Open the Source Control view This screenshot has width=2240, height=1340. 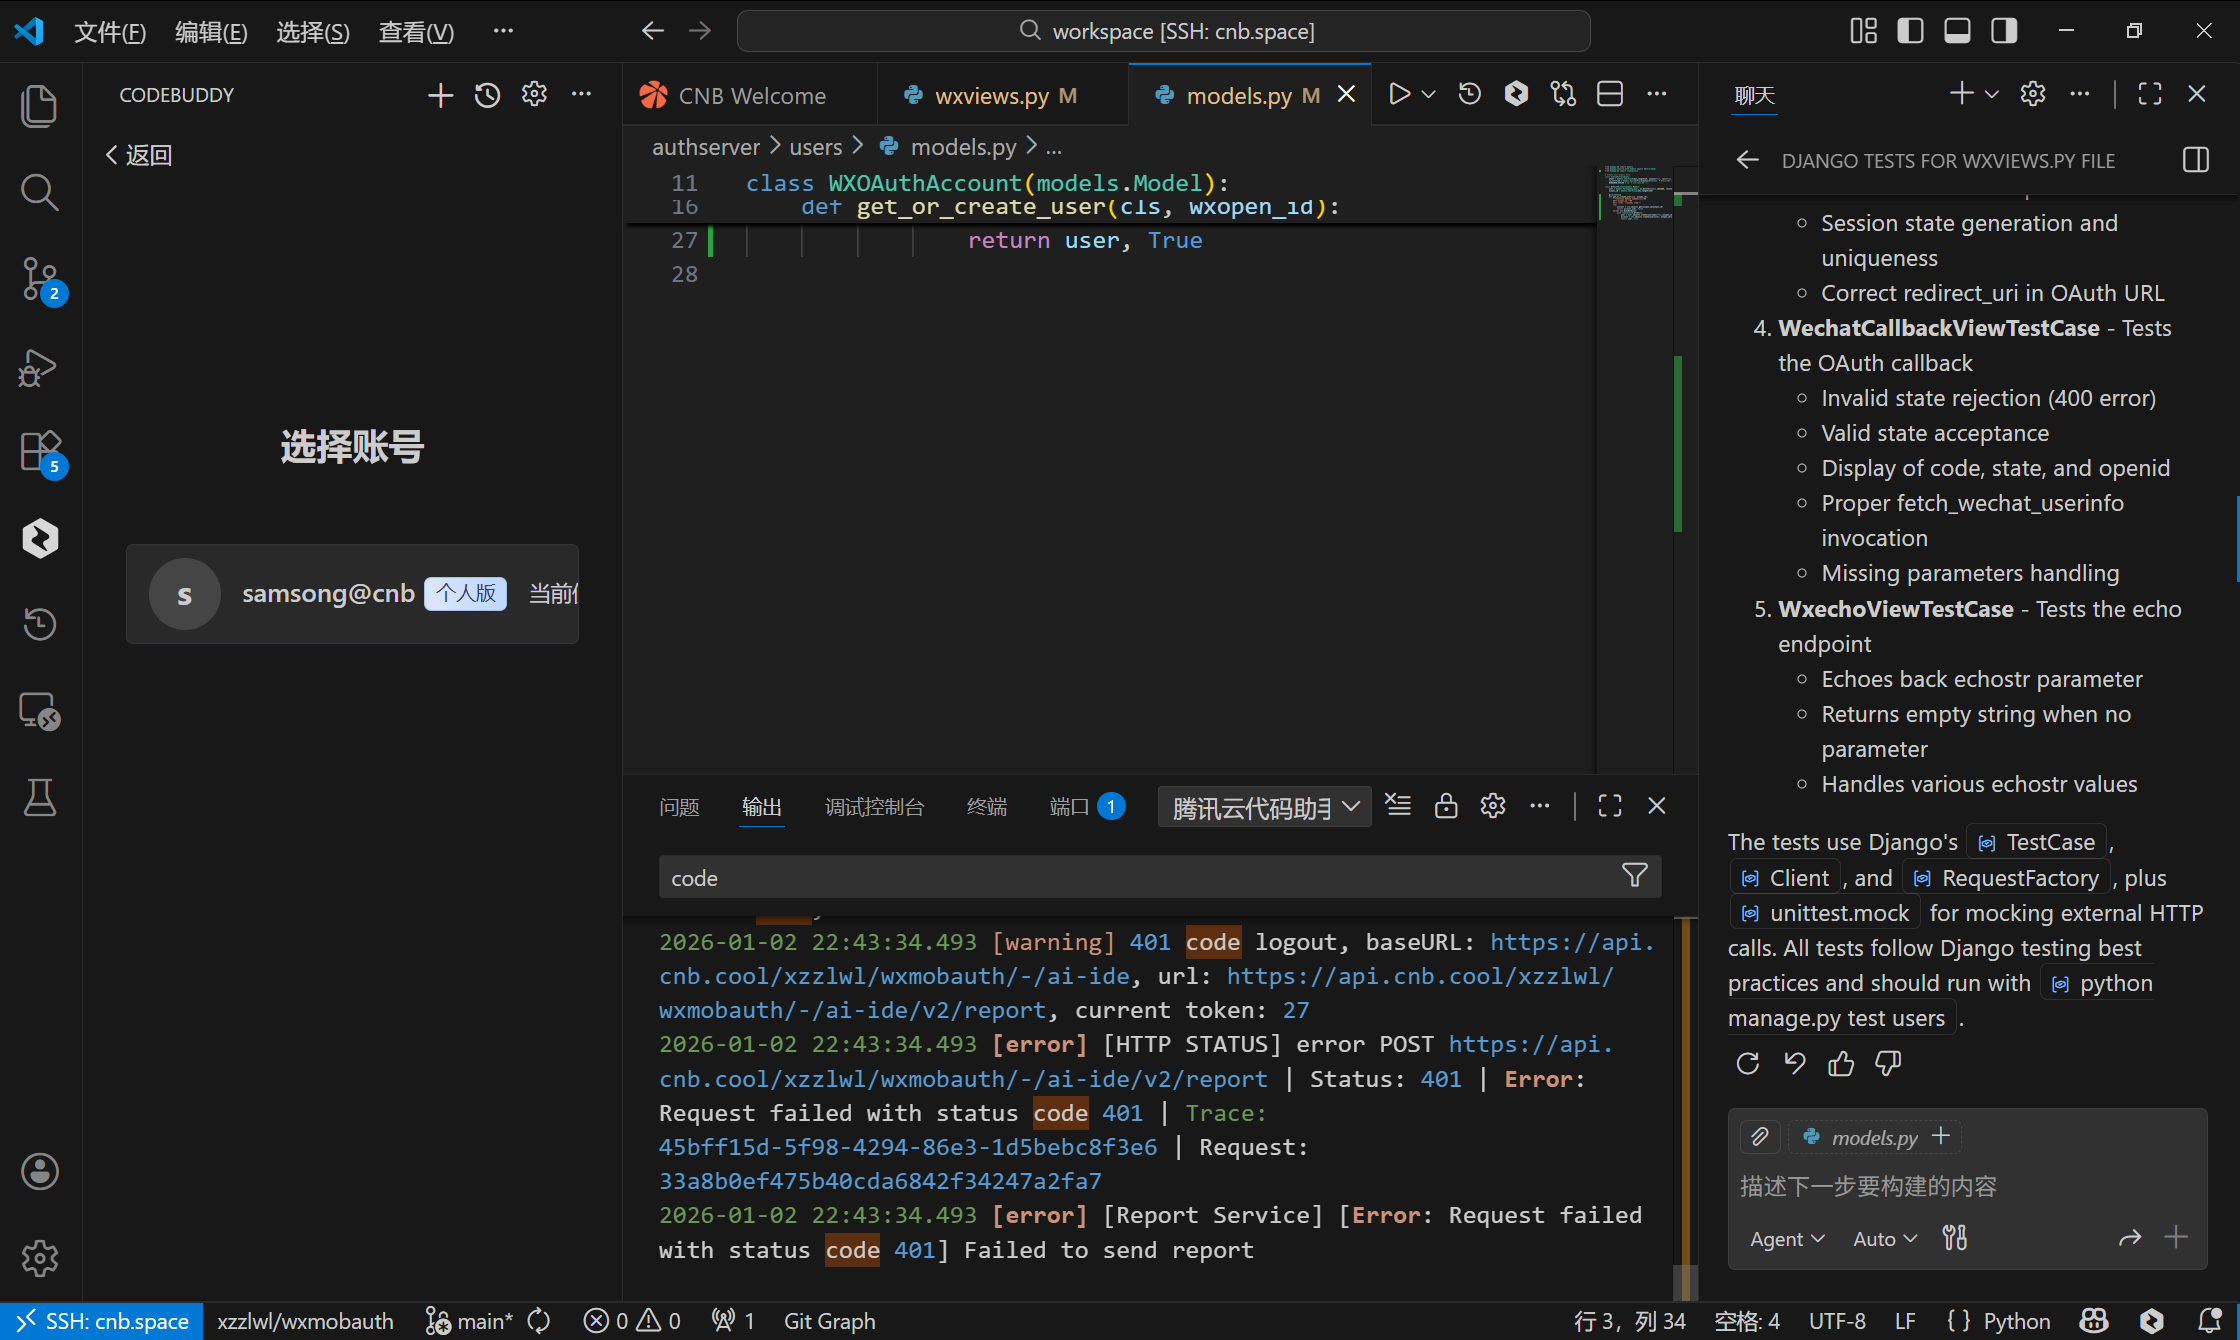coord(40,279)
